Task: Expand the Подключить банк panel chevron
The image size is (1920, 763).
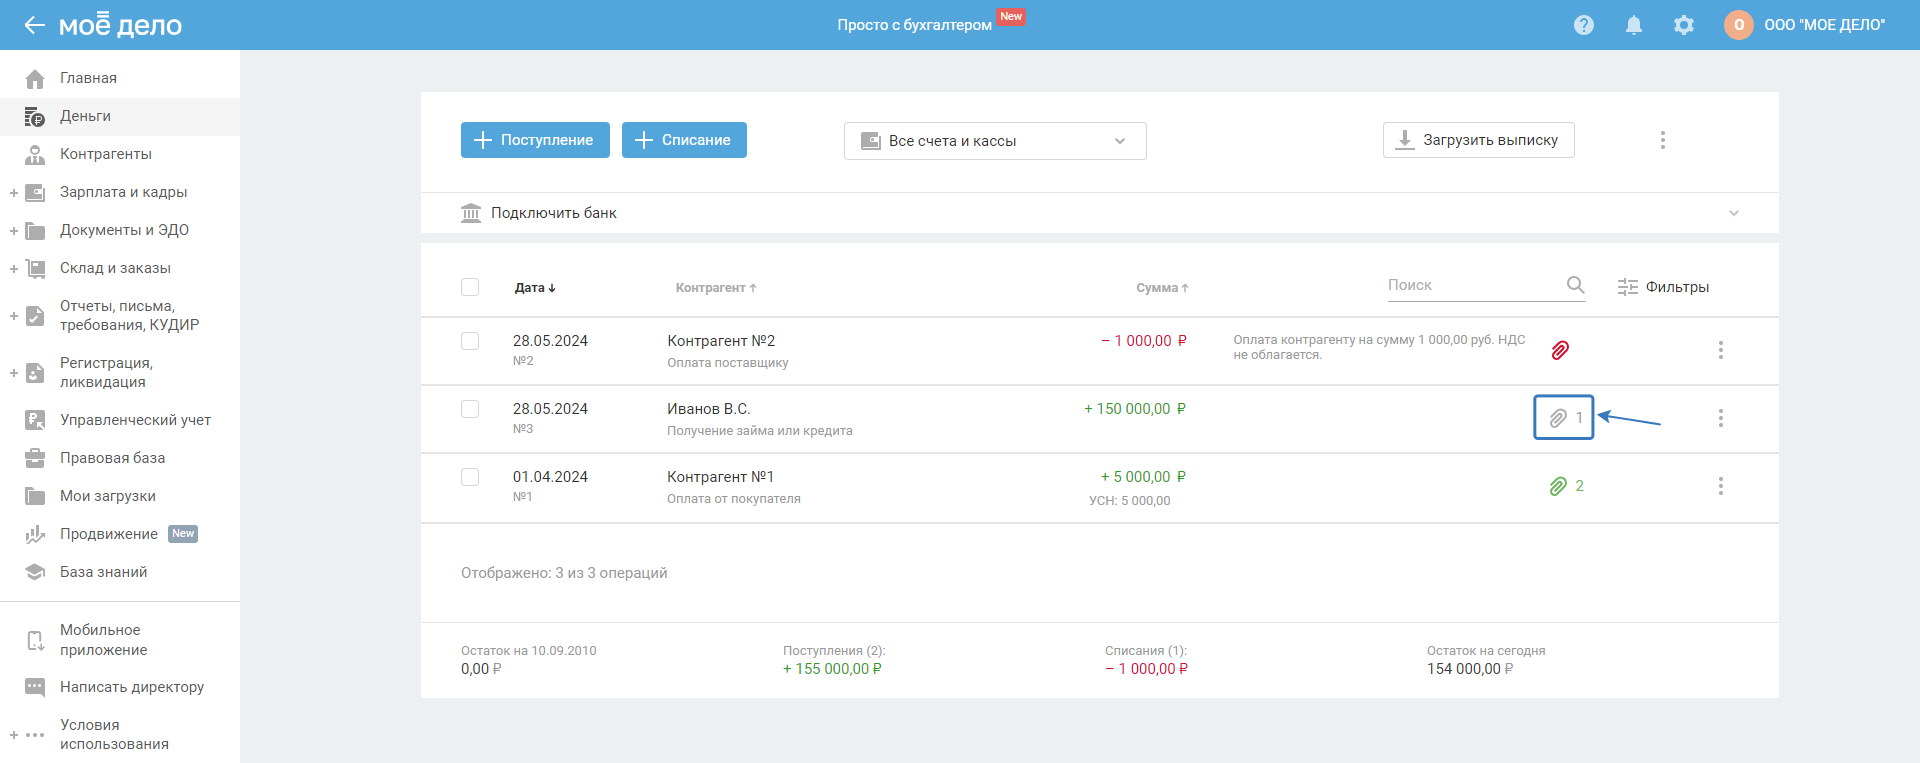Action: 1734,213
